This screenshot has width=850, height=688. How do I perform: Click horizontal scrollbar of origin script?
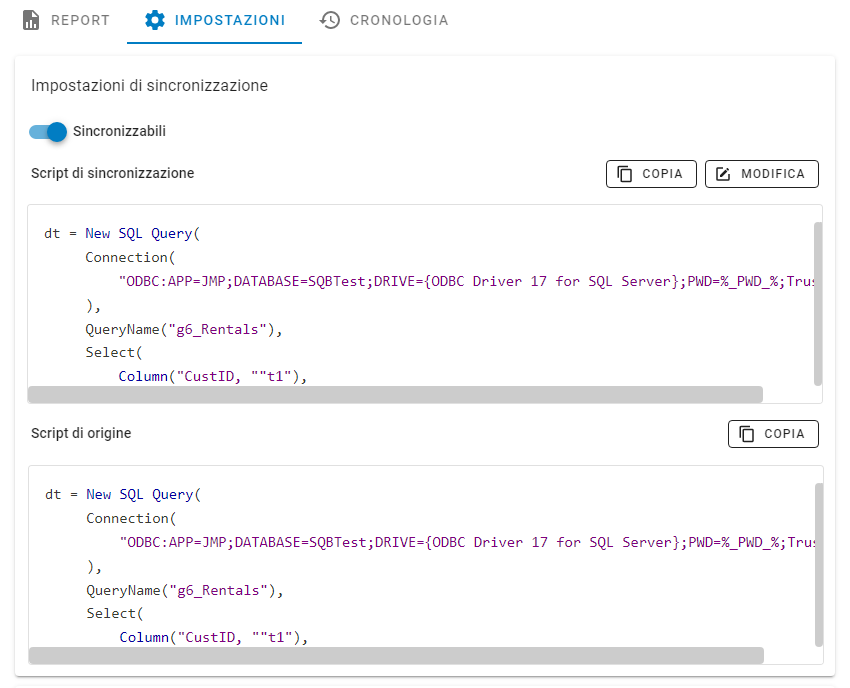click(396, 655)
